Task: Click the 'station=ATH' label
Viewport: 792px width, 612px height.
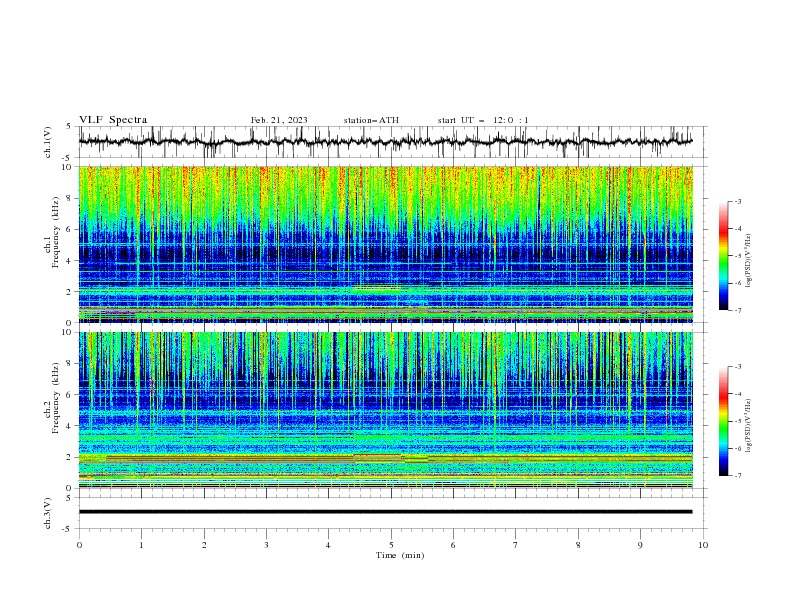Action: [x=371, y=120]
